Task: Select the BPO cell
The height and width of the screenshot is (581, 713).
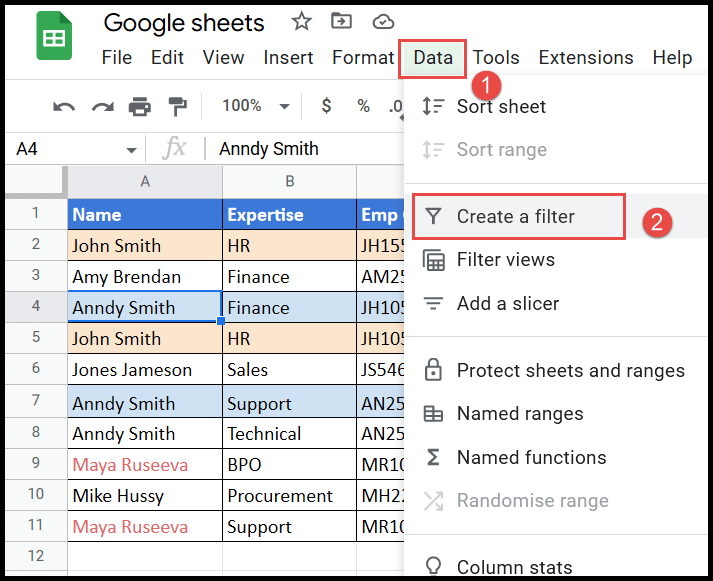Action: click(289, 465)
